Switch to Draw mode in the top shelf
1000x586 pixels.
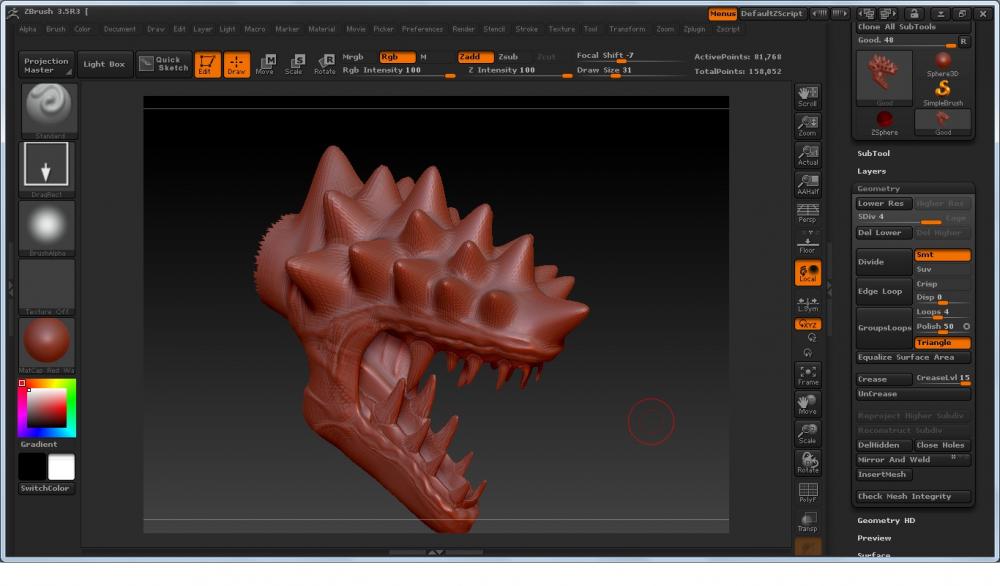(236, 65)
